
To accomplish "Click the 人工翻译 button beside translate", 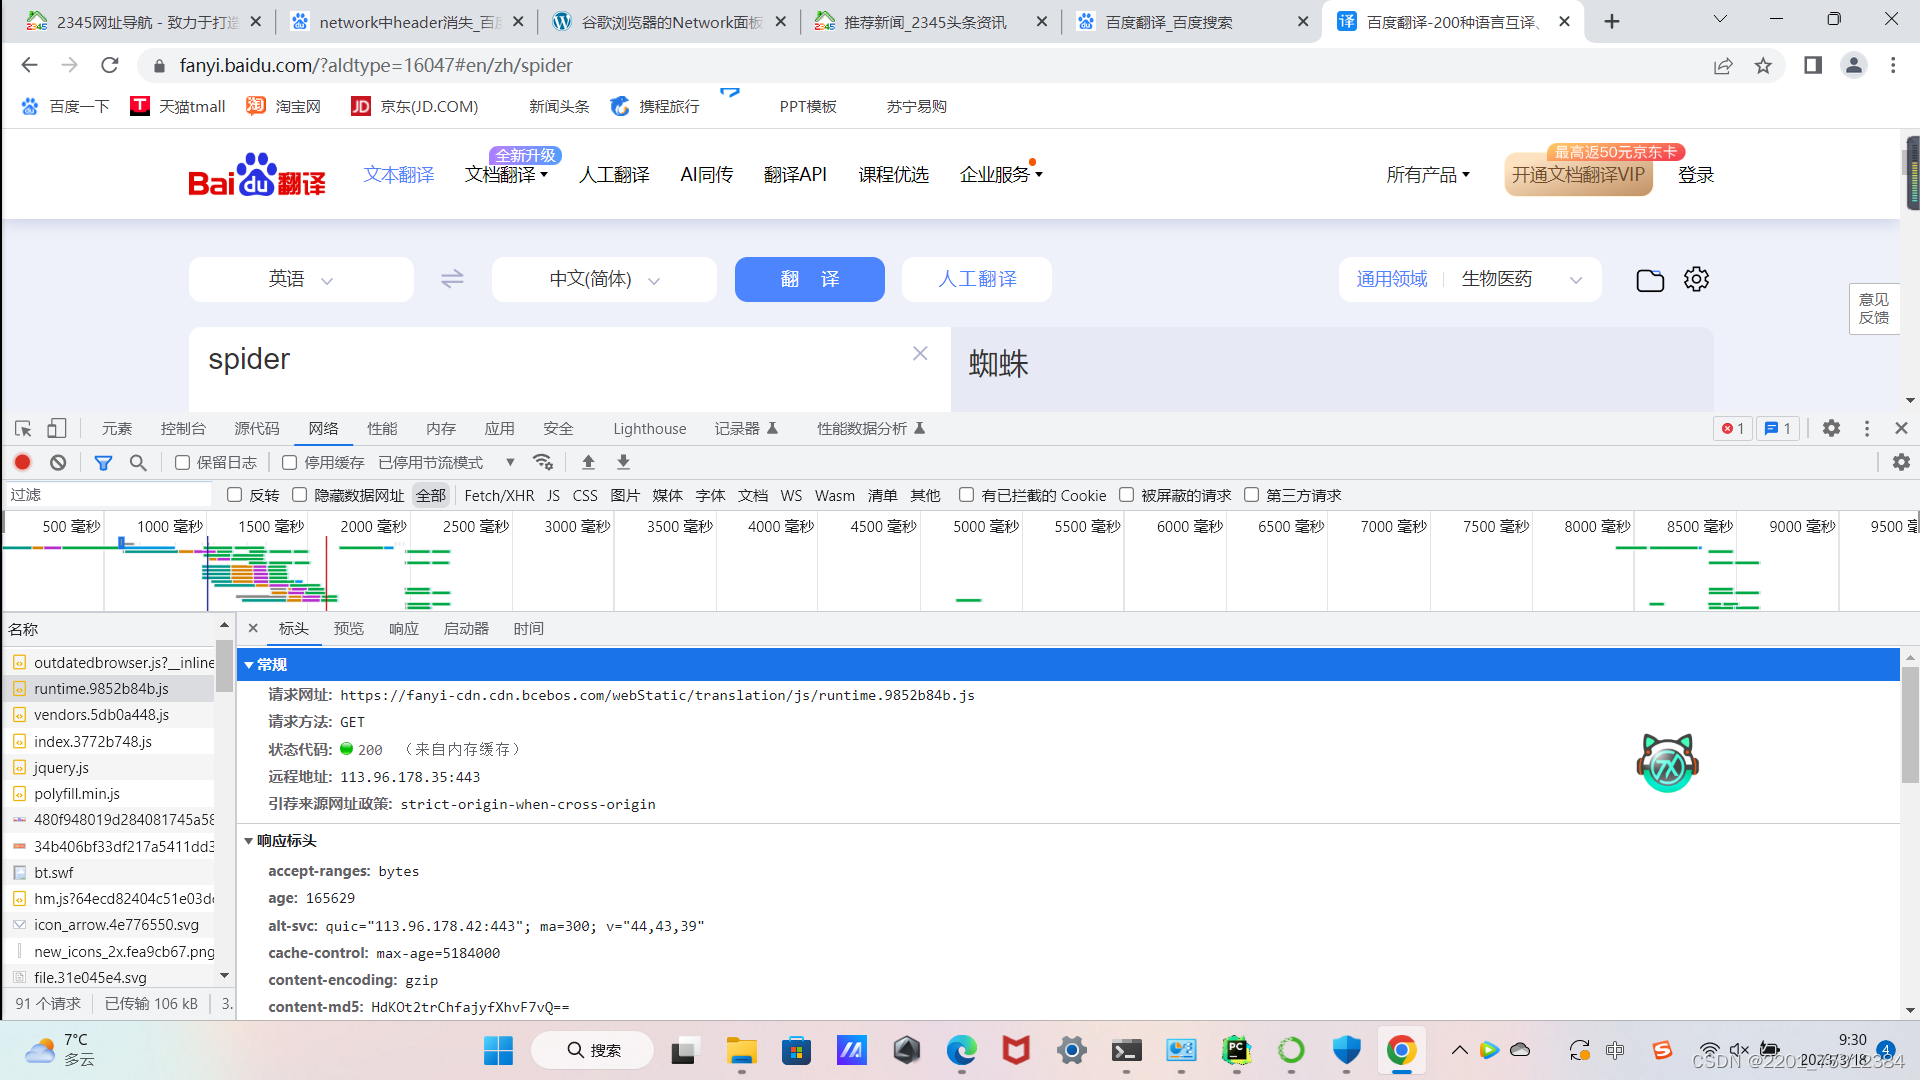I will [976, 279].
